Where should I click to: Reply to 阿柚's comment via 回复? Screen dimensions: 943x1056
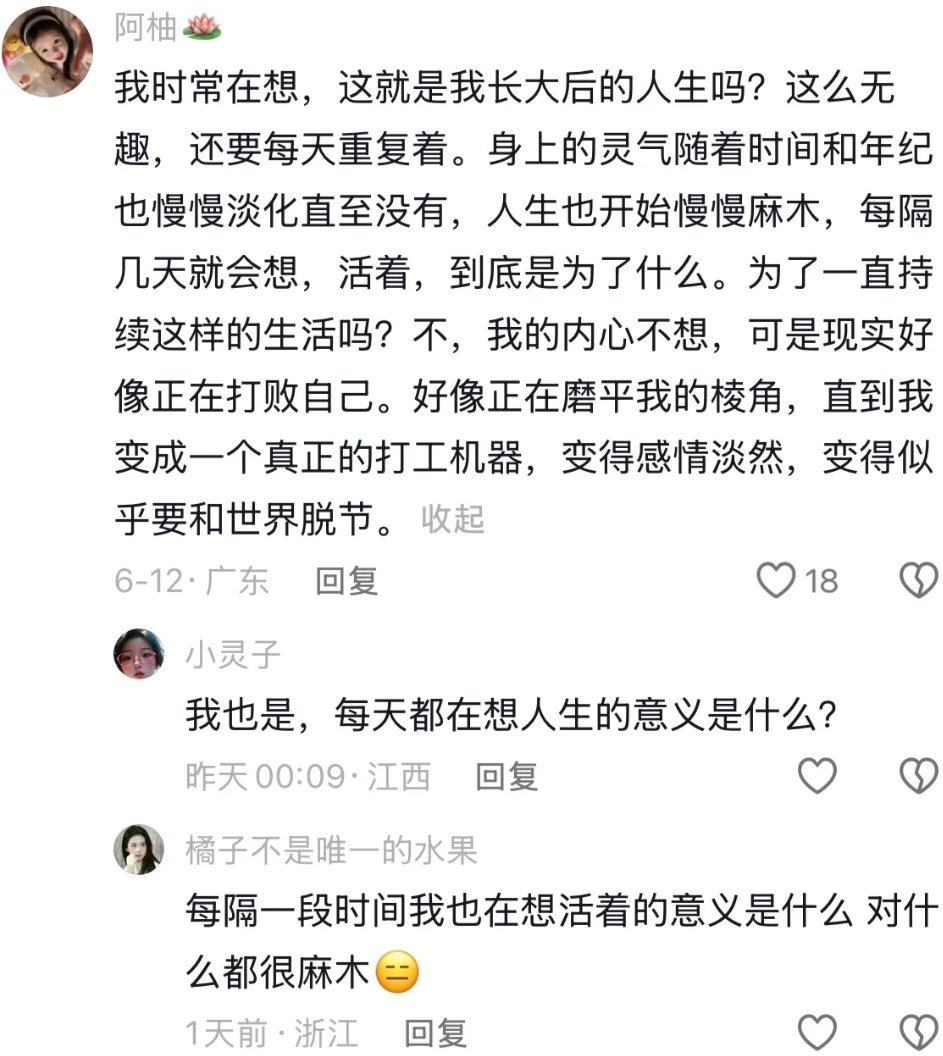click(347, 581)
